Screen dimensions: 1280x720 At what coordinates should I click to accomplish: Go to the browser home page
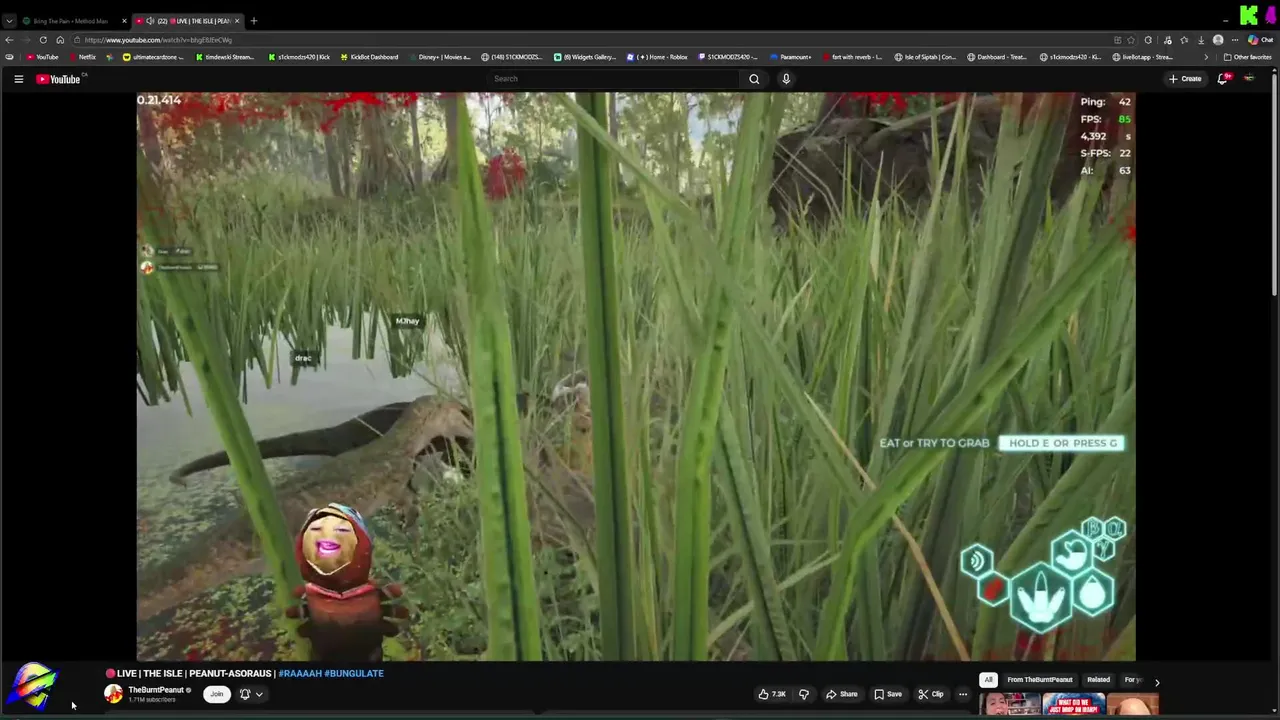[x=60, y=40]
